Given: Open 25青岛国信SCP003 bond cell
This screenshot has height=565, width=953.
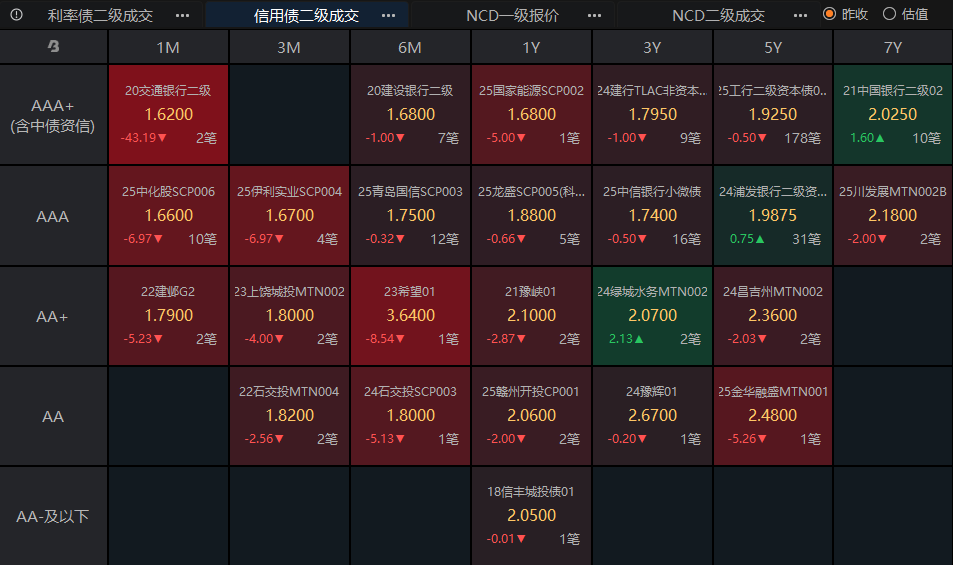Looking at the screenshot, I should coord(410,216).
